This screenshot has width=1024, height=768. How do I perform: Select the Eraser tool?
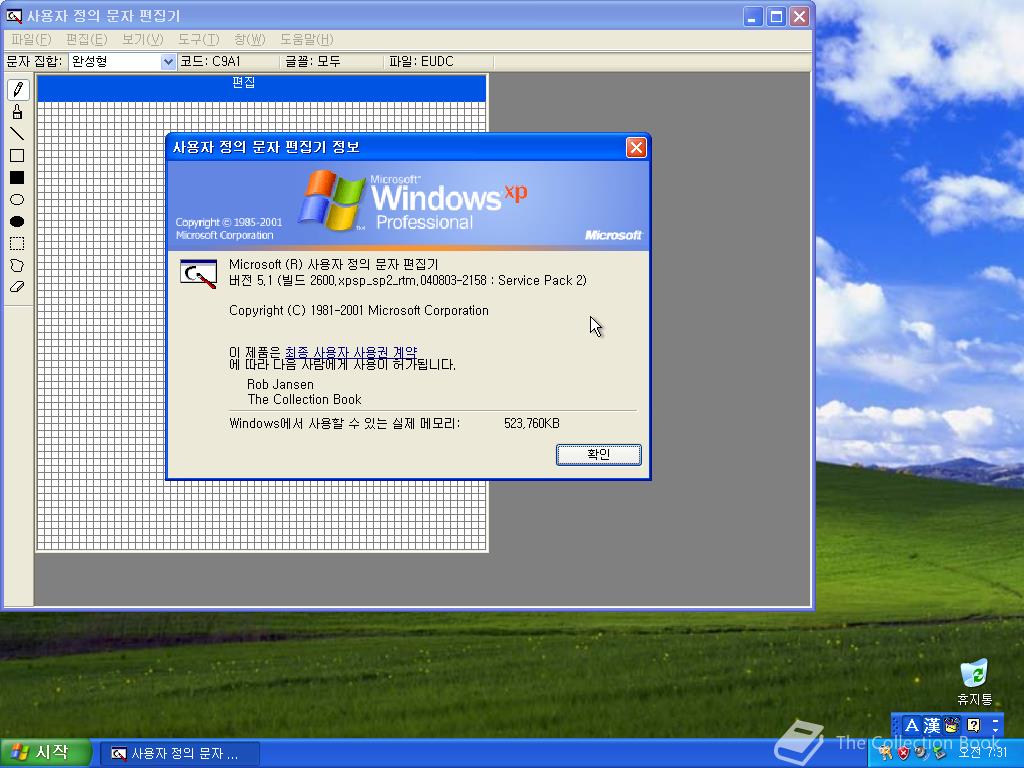18,287
